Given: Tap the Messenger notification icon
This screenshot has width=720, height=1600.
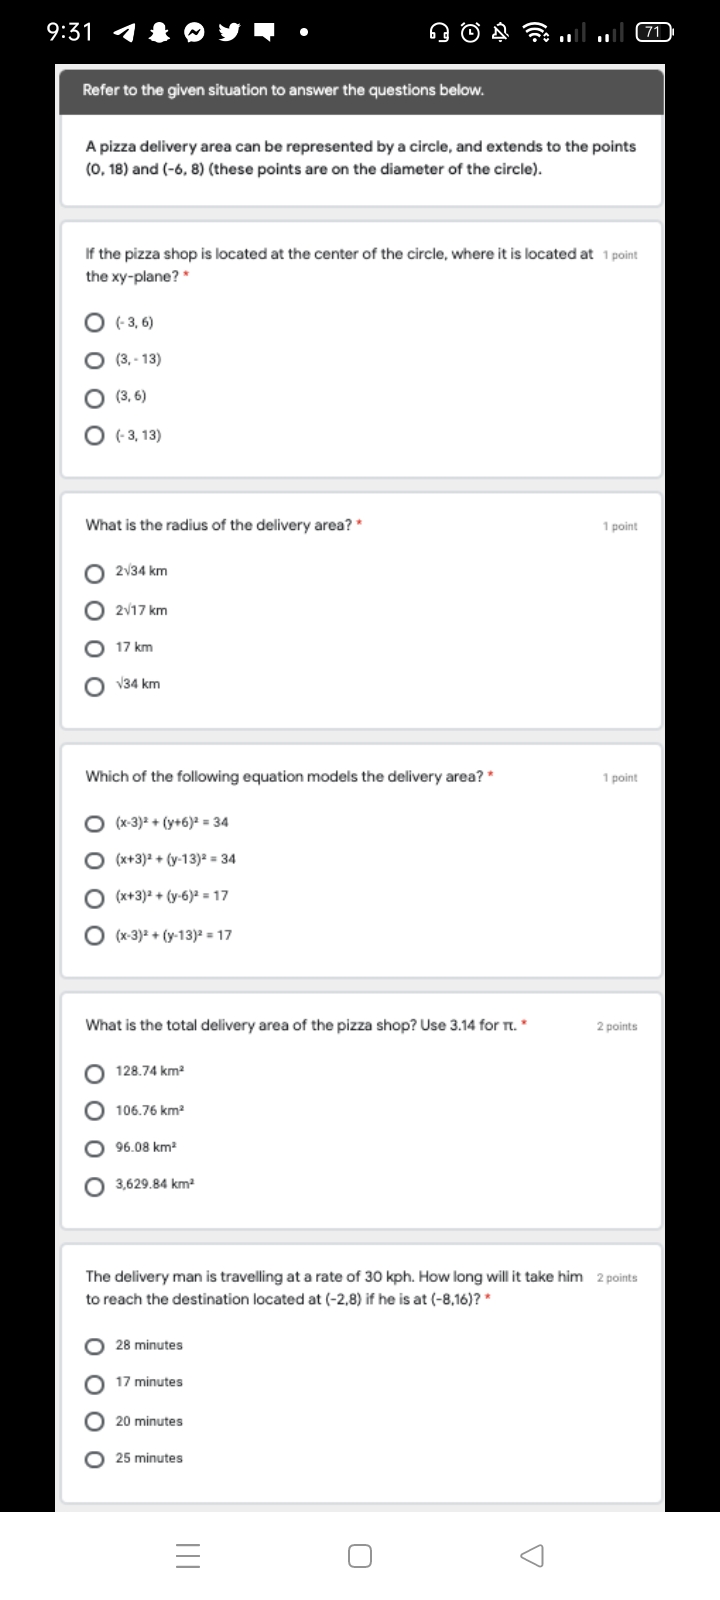Looking at the screenshot, I should click(x=194, y=31).
